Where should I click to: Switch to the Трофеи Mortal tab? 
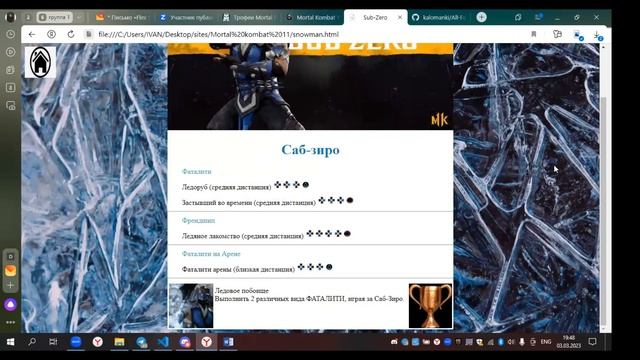click(x=248, y=18)
